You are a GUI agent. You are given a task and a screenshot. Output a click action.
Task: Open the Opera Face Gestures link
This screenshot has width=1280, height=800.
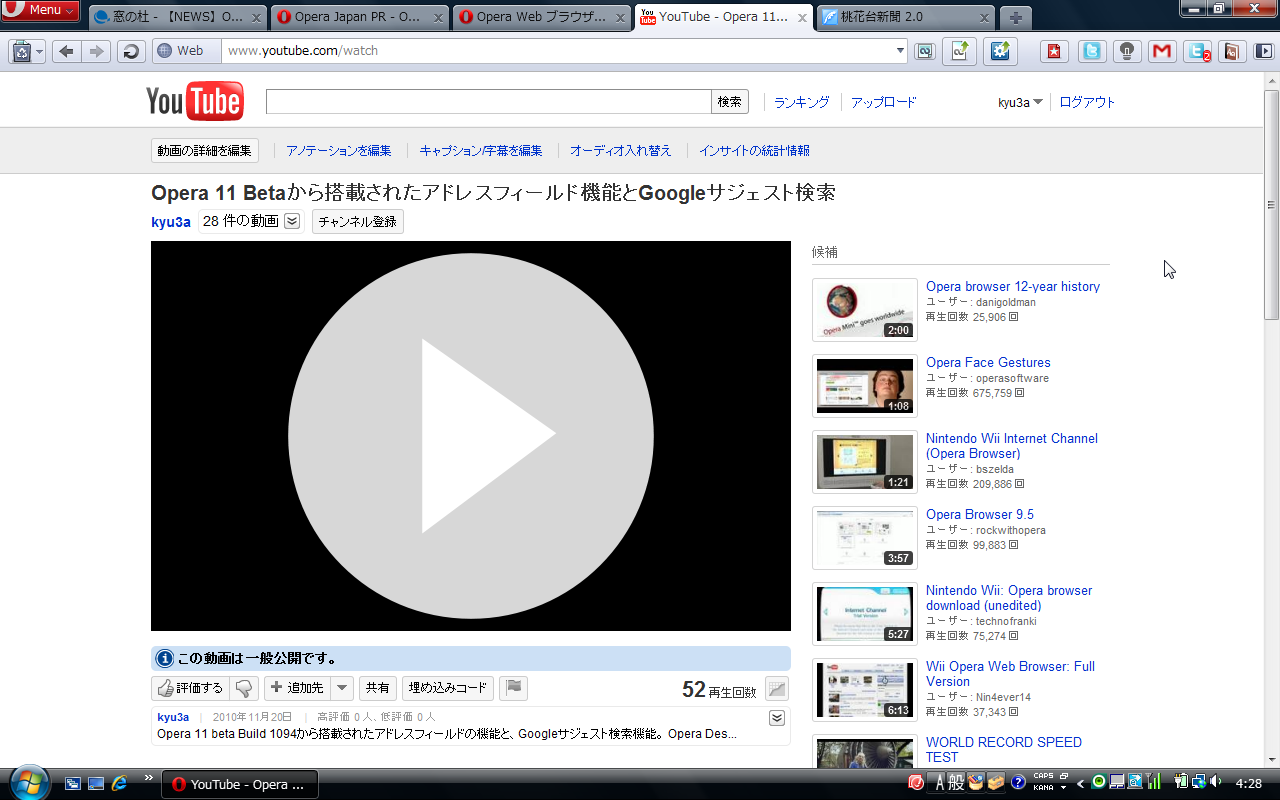click(x=988, y=362)
